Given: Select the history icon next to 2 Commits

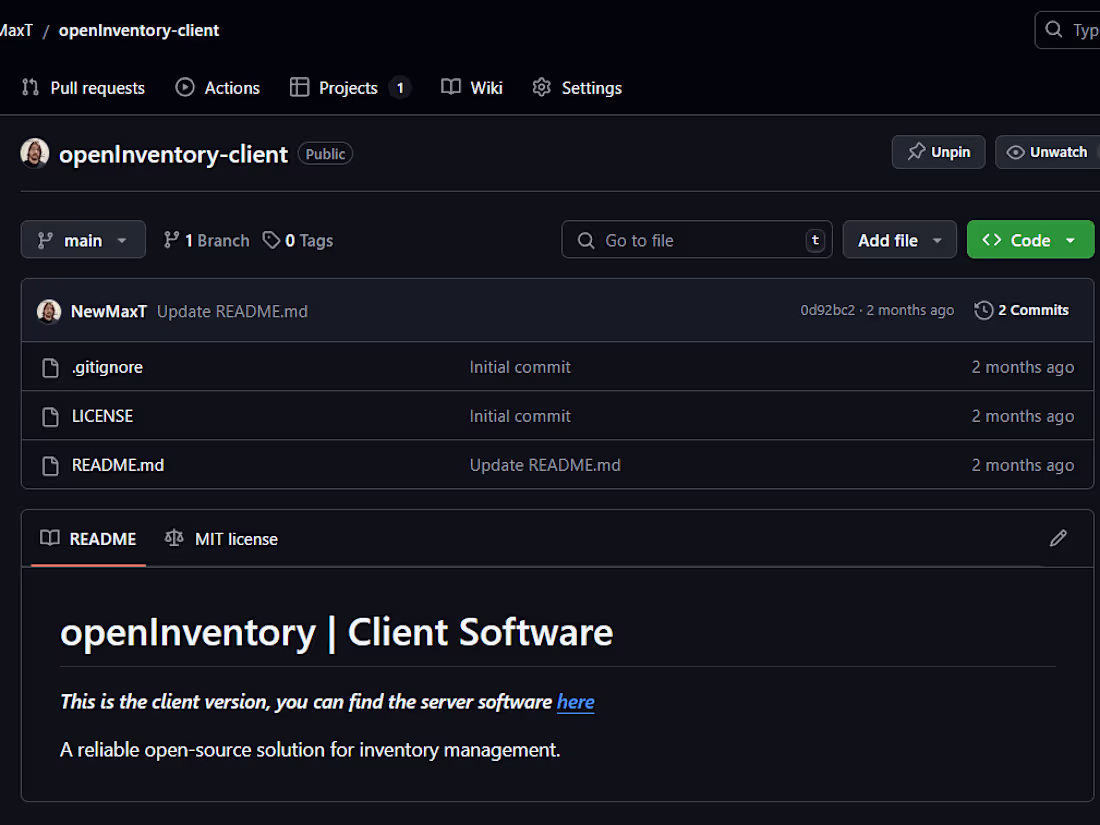Looking at the screenshot, I should pyautogui.click(x=982, y=310).
